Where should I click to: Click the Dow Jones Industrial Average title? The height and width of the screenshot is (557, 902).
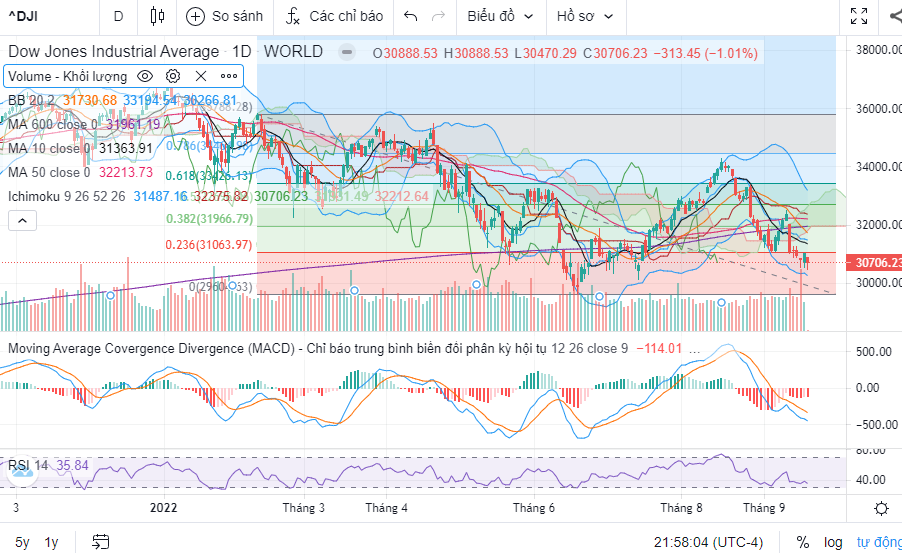pyautogui.click(x=114, y=52)
